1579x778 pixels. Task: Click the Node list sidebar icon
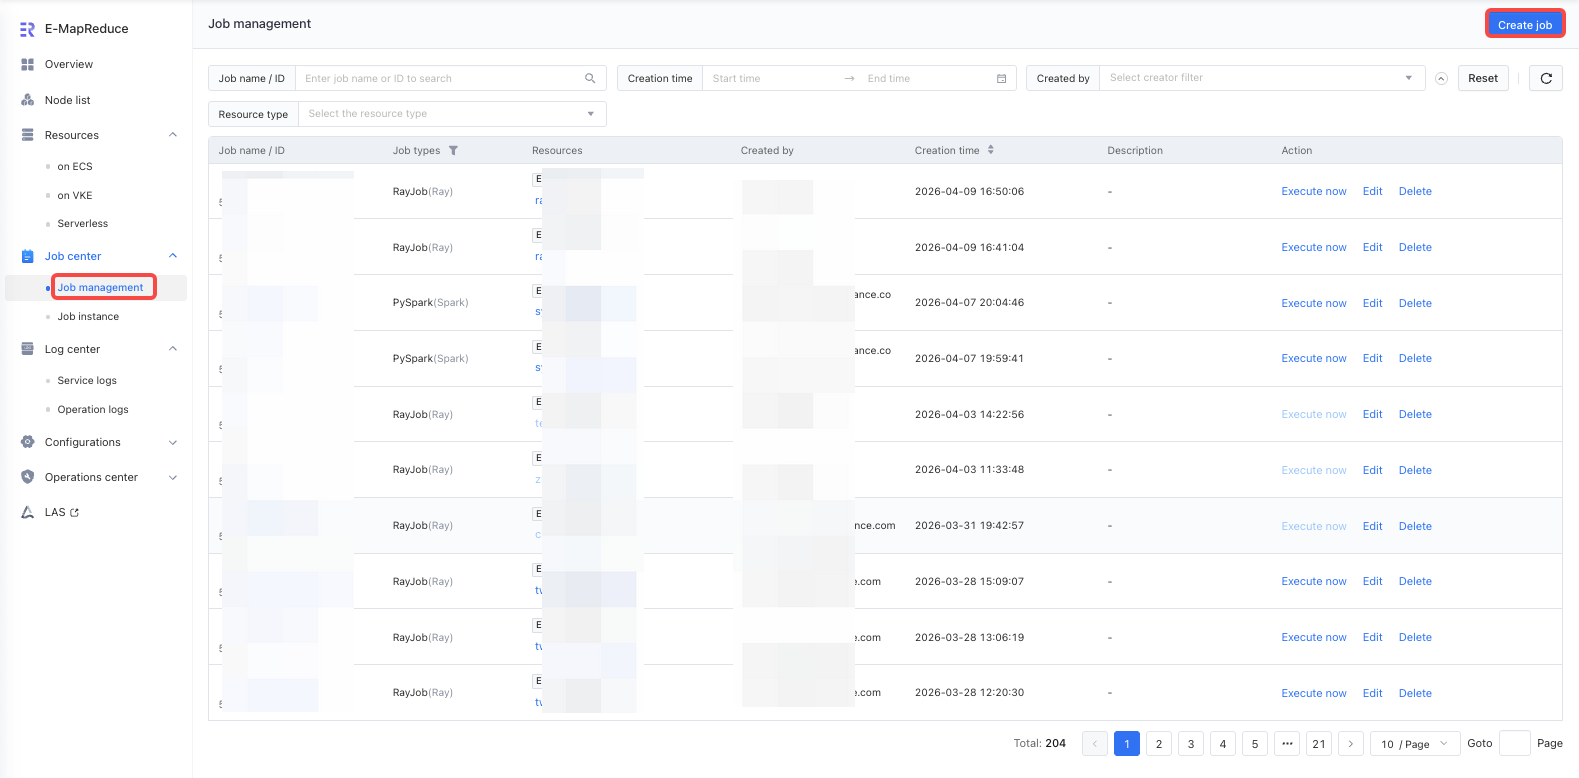point(28,100)
